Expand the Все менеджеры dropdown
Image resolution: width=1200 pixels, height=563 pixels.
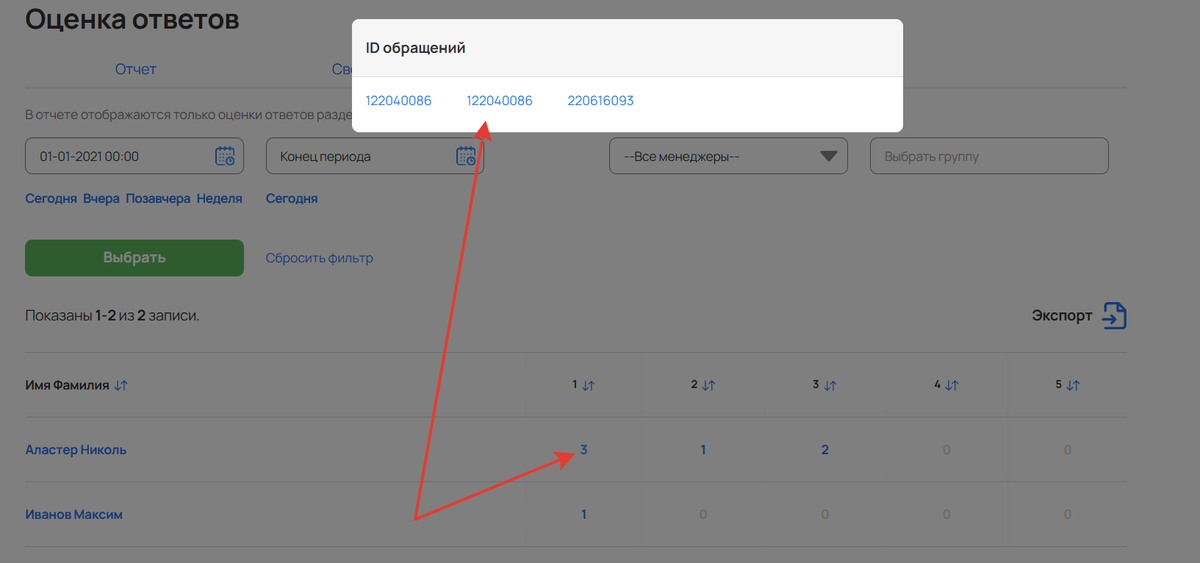pos(728,156)
